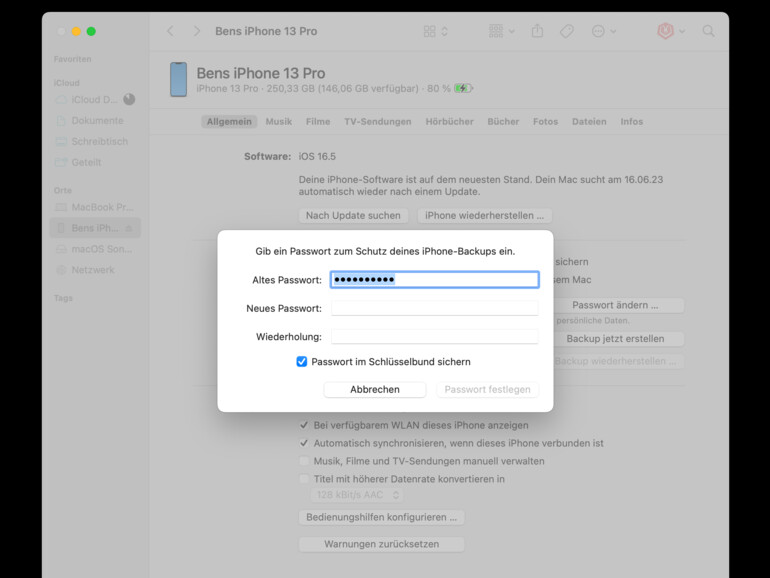The image size is (770, 578).
Task: Eject Bens iPhone via sidebar eject icon
Action: coord(129,228)
